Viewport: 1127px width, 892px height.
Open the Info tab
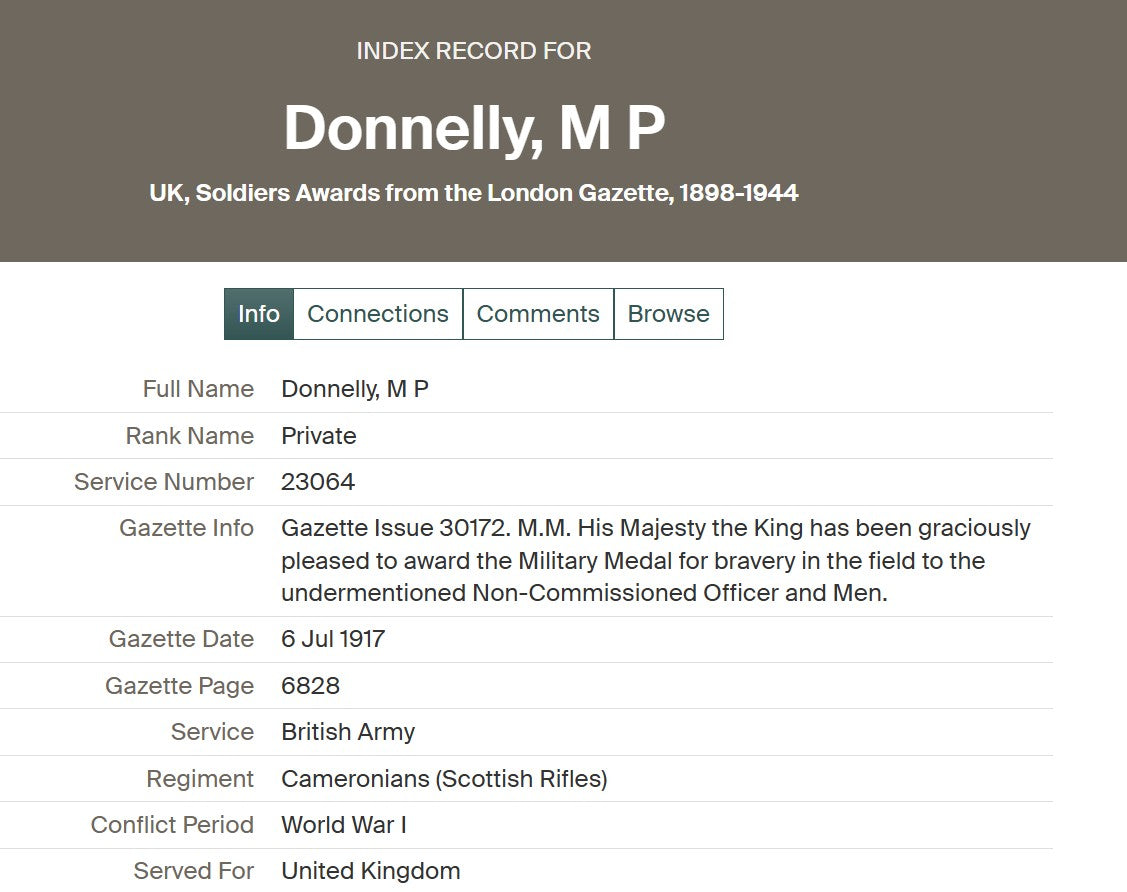point(258,314)
